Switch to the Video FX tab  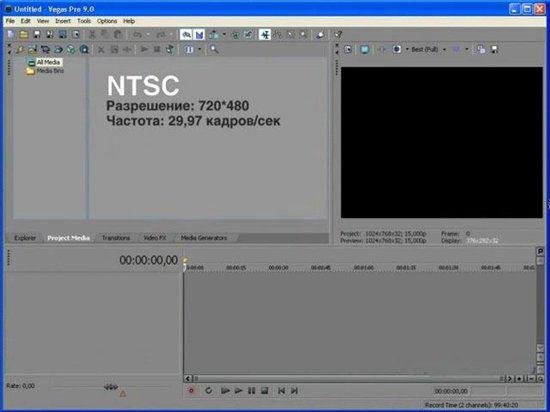[155, 238]
